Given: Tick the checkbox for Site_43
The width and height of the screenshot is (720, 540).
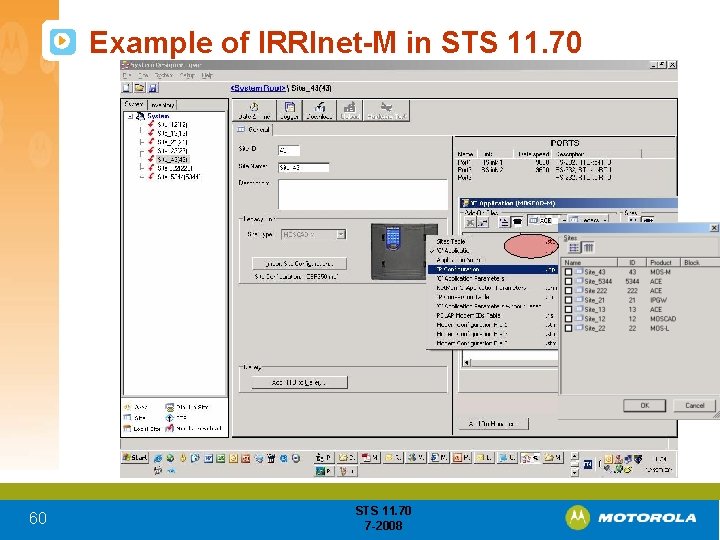Looking at the screenshot, I should pos(568,272).
